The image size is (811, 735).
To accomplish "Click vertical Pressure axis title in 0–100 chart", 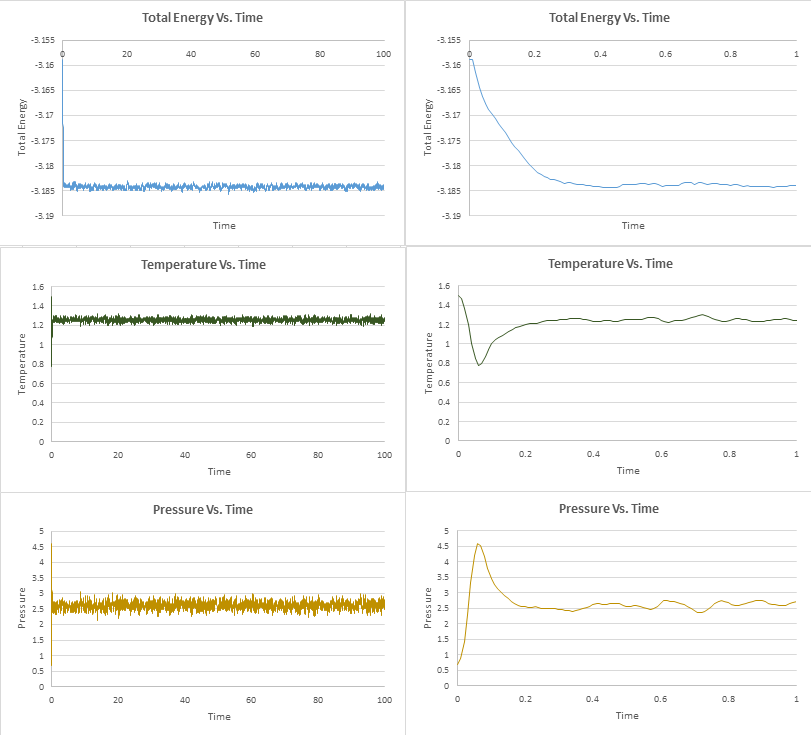I will point(21,608).
